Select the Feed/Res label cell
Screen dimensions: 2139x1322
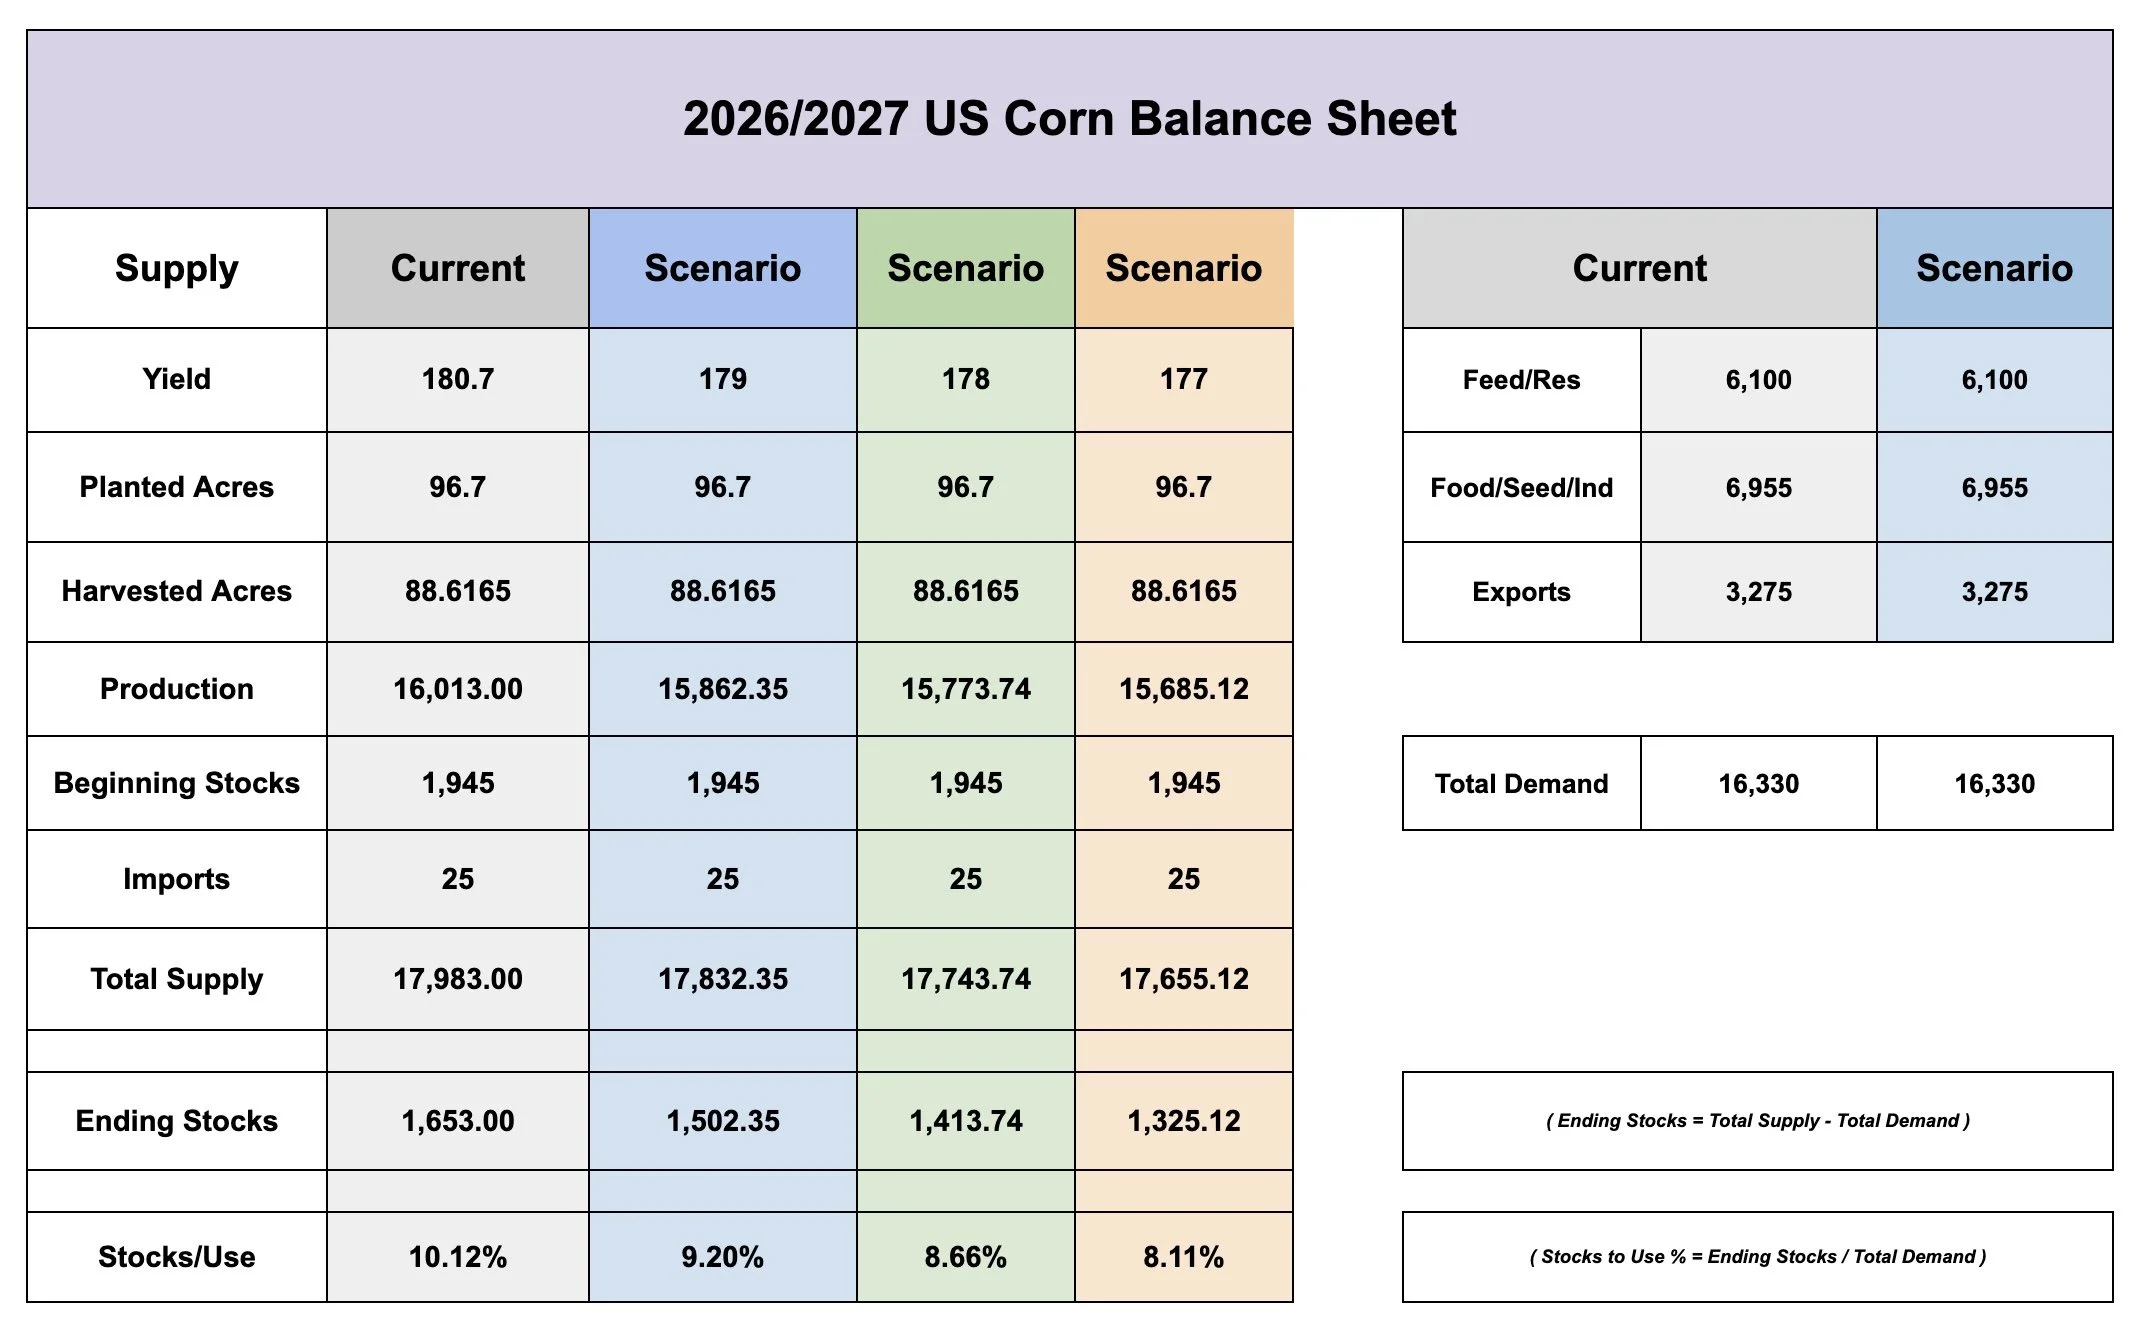[x=1522, y=380]
